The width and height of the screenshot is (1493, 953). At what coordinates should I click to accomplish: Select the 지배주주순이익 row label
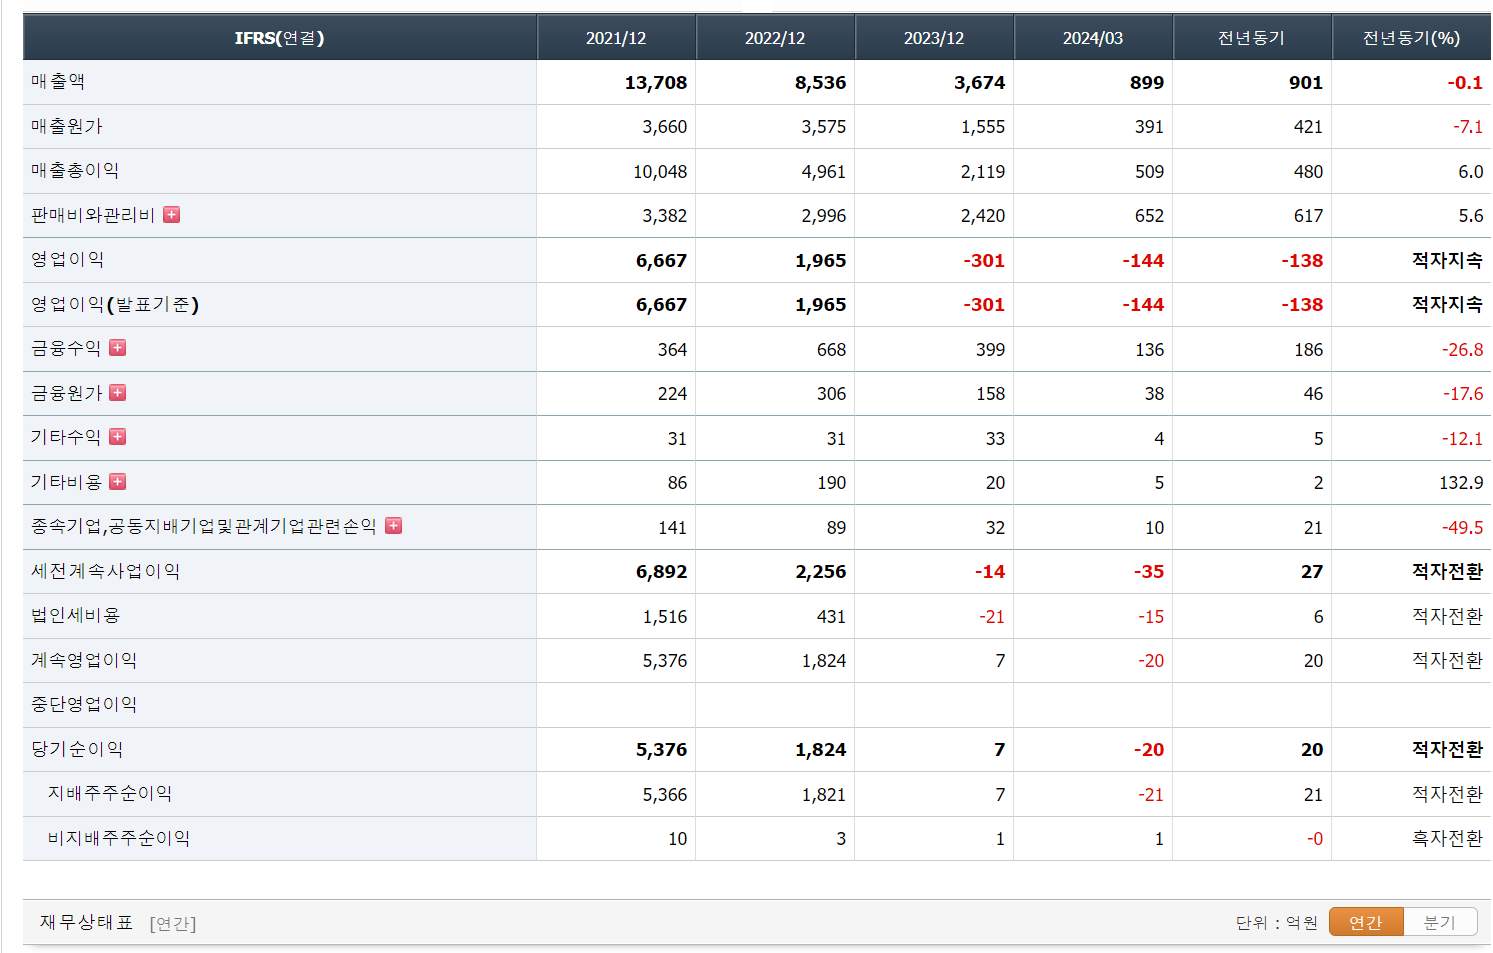110,793
